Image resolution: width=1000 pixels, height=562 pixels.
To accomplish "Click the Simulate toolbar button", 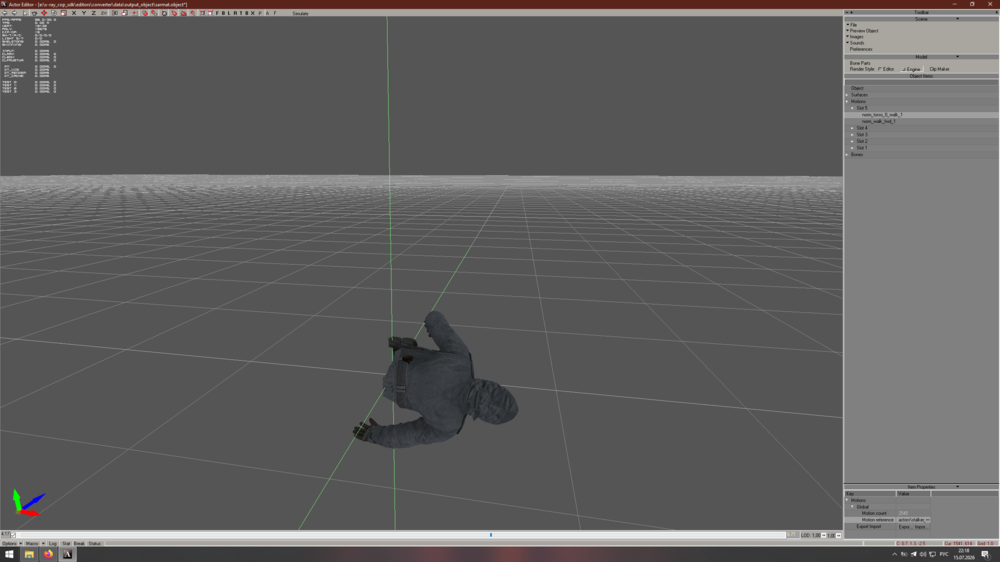I will 300,13.
